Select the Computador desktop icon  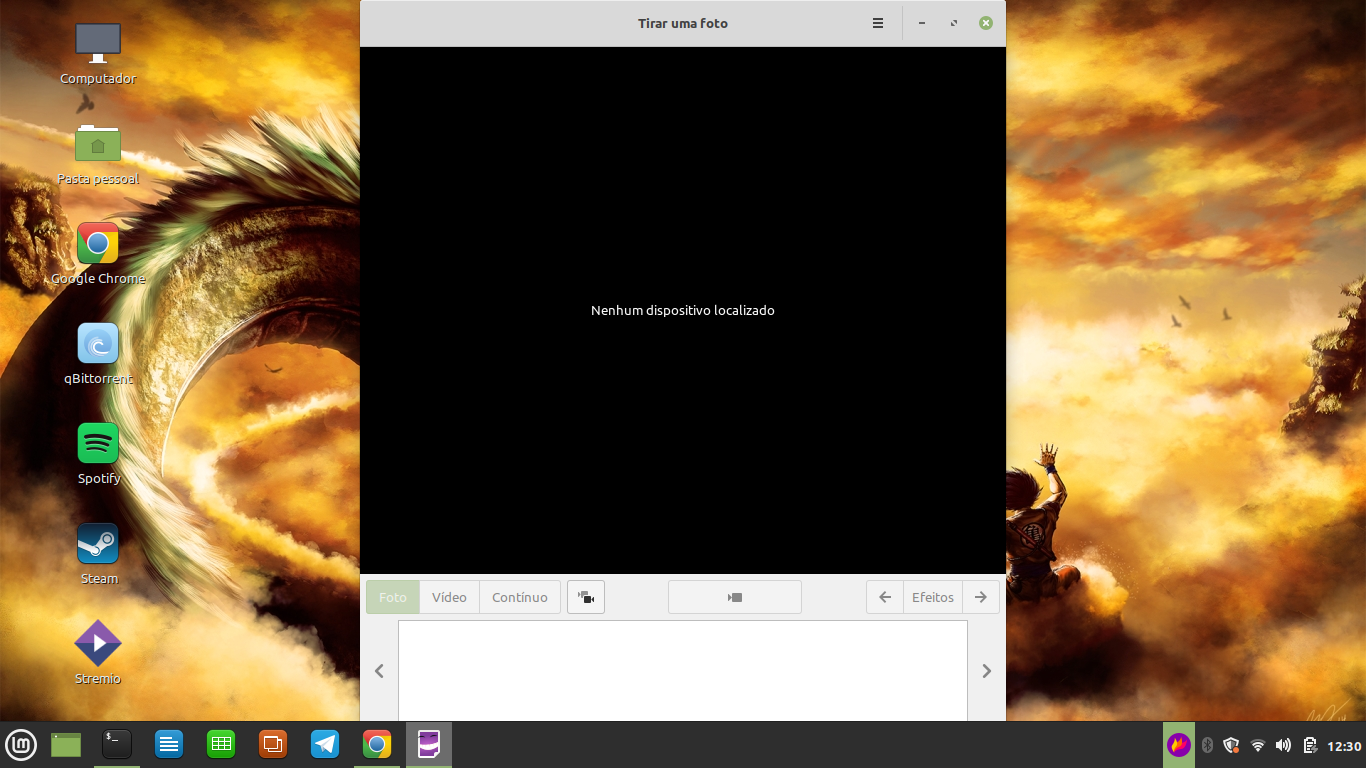pyautogui.click(x=98, y=54)
